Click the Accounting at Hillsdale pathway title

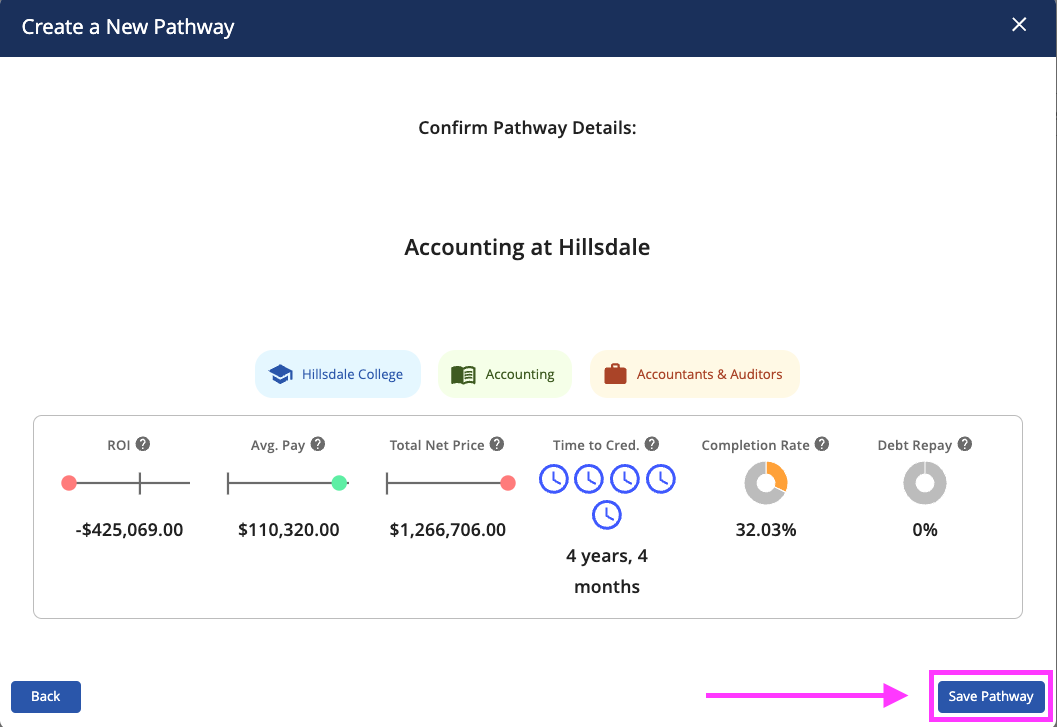click(527, 248)
